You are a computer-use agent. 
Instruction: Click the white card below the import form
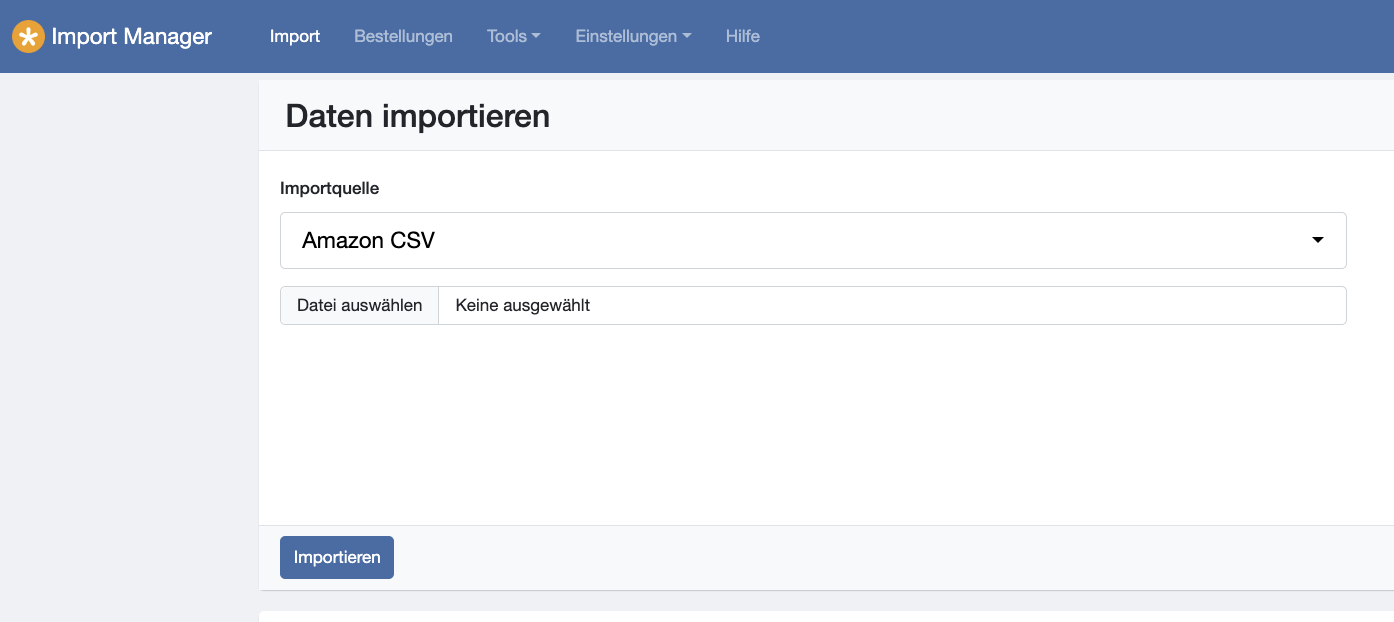826,616
